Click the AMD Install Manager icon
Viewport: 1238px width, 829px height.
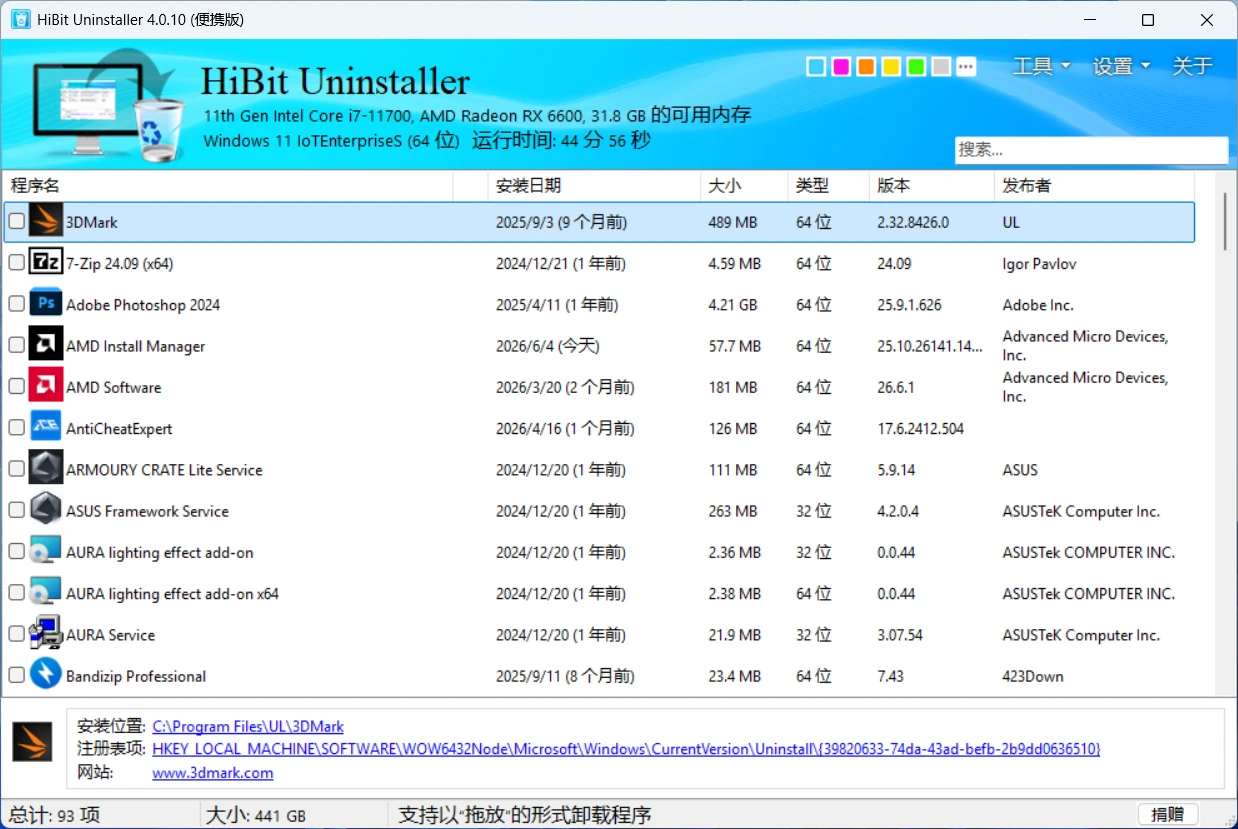(x=46, y=345)
